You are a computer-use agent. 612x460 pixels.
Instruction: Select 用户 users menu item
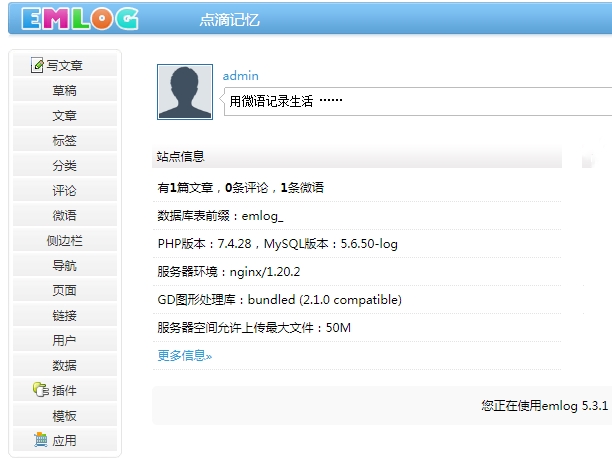point(65,341)
